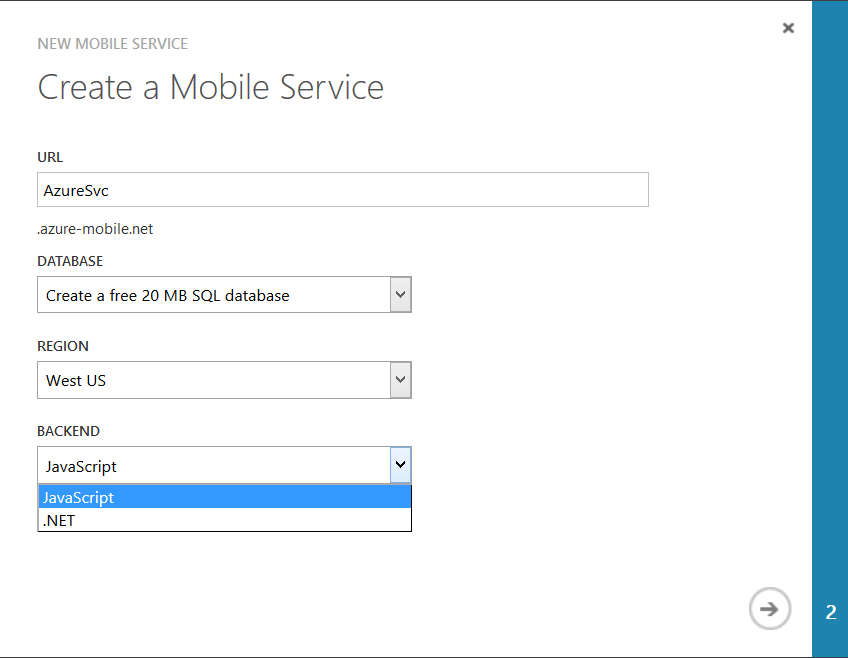Click the blue wizard progress sidebar
The width and height of the screenshot is (848, 658).
(x=830, y=300)
